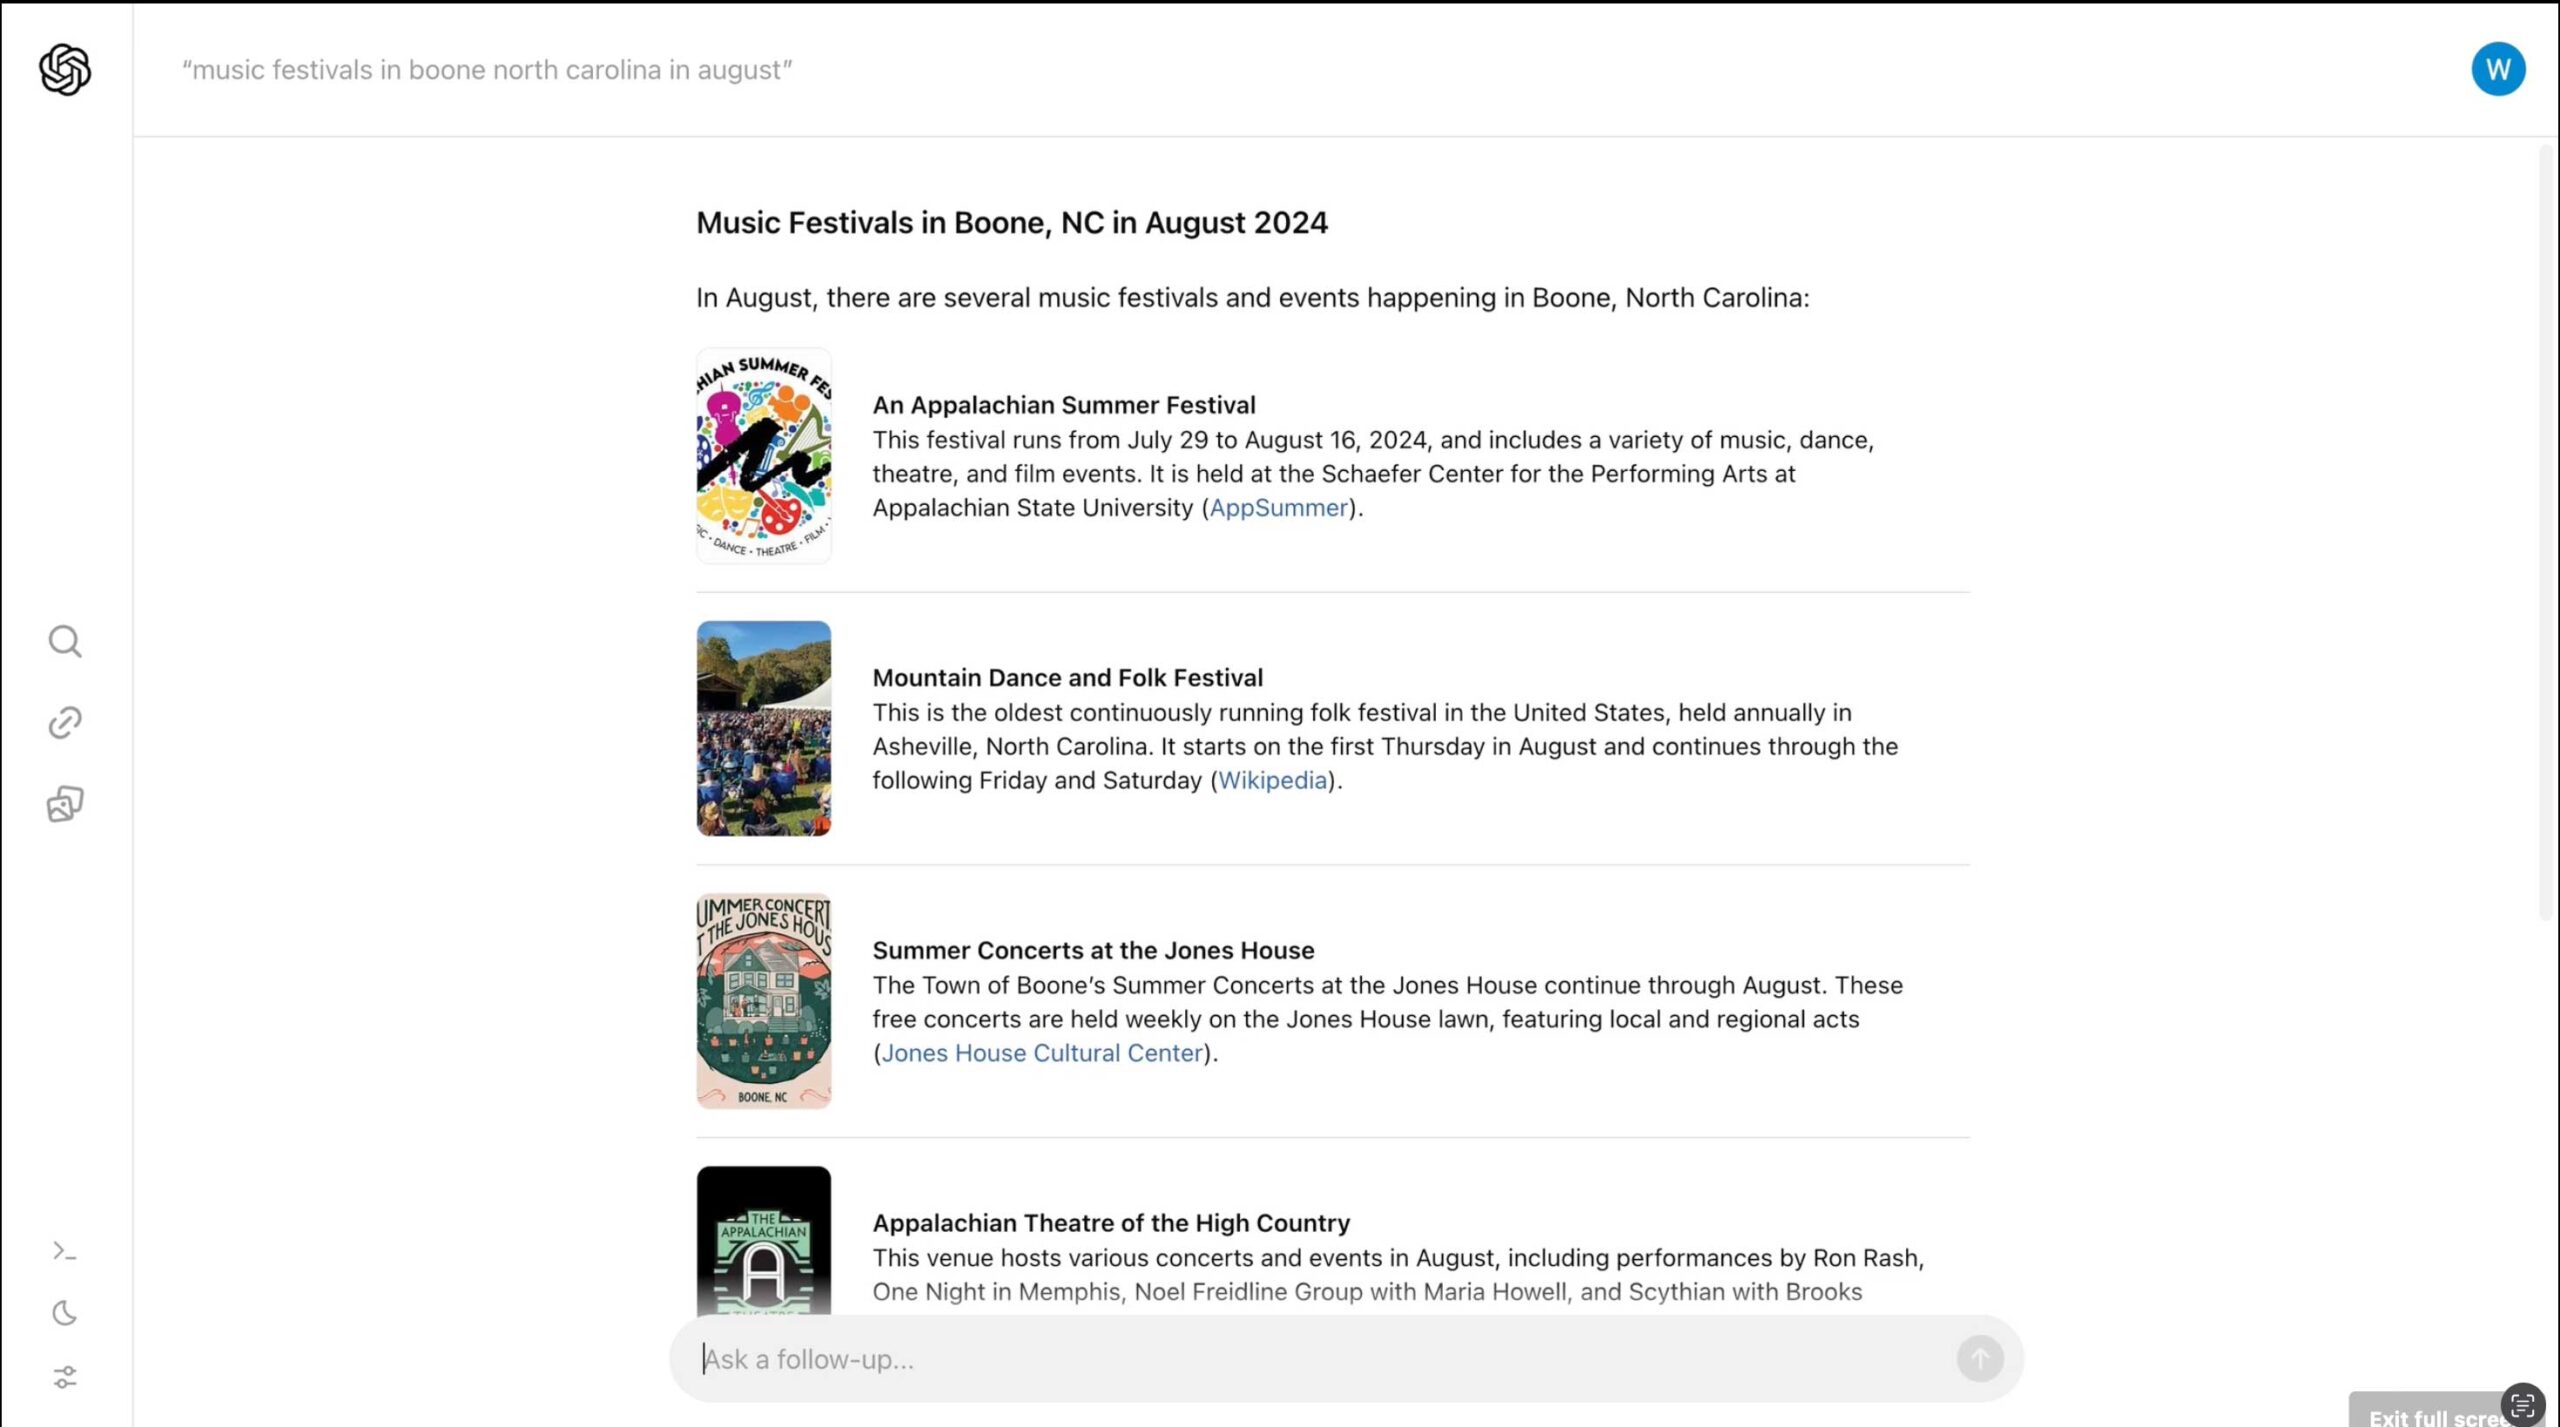Click the OpenAI logo in the sidebar
2560x1427 pixels.
pos(65,69)
